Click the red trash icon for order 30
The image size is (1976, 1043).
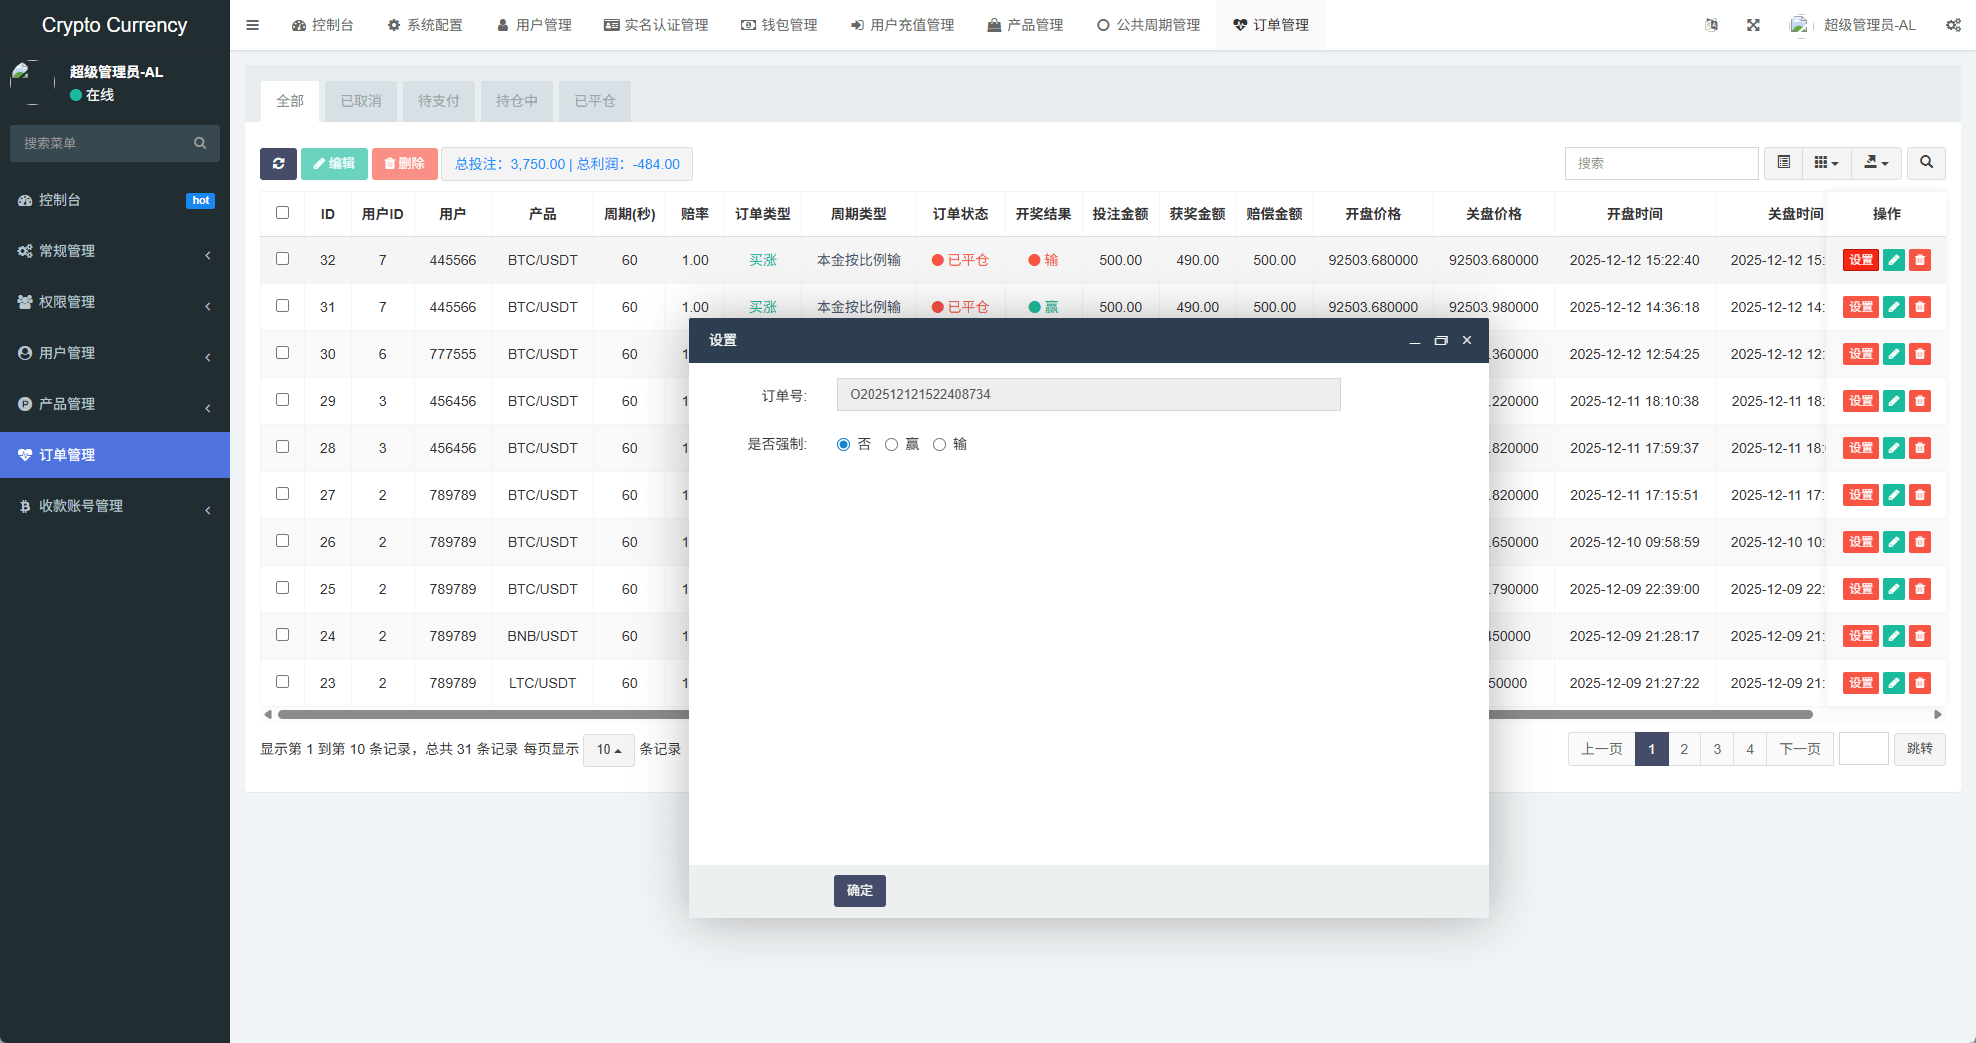coord(1919,354)
